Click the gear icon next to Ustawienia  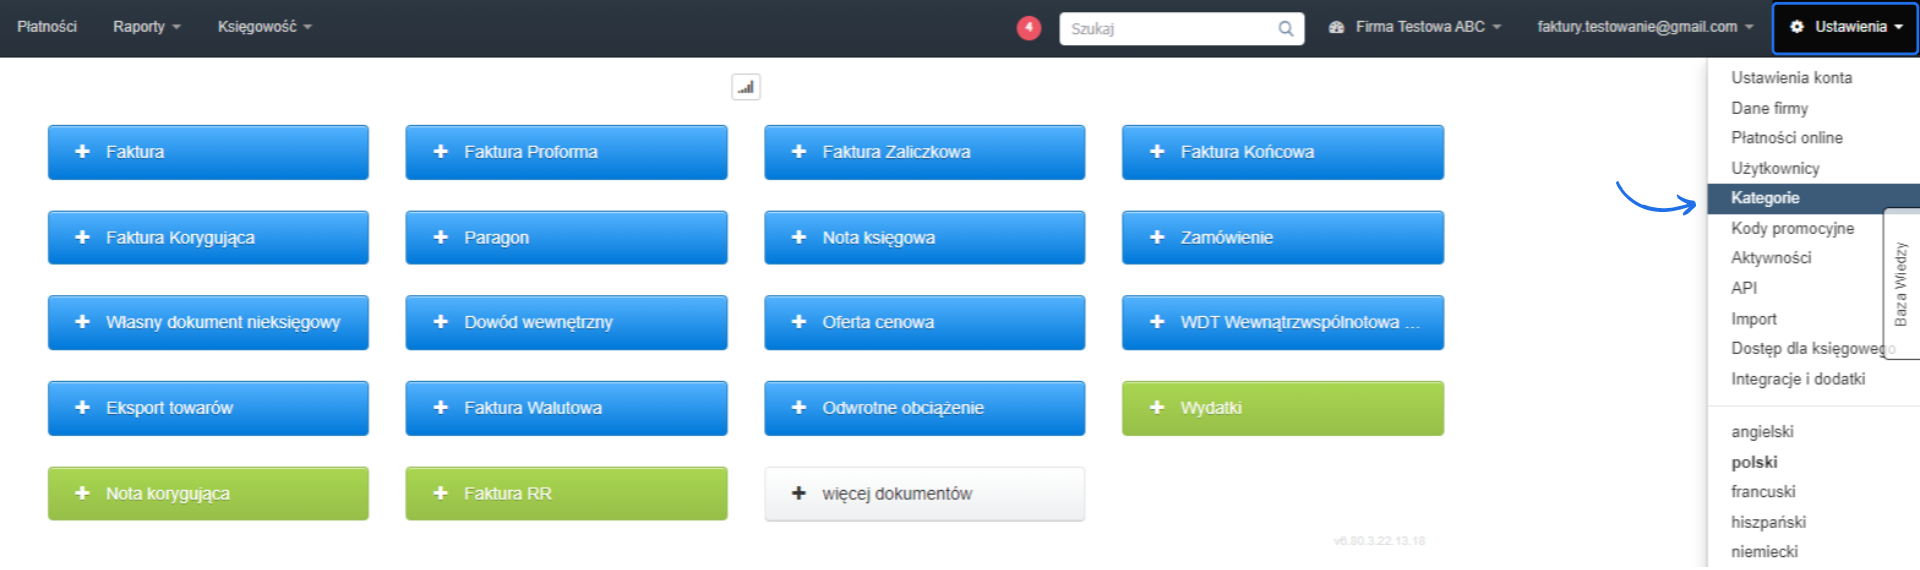[1797, 27]
